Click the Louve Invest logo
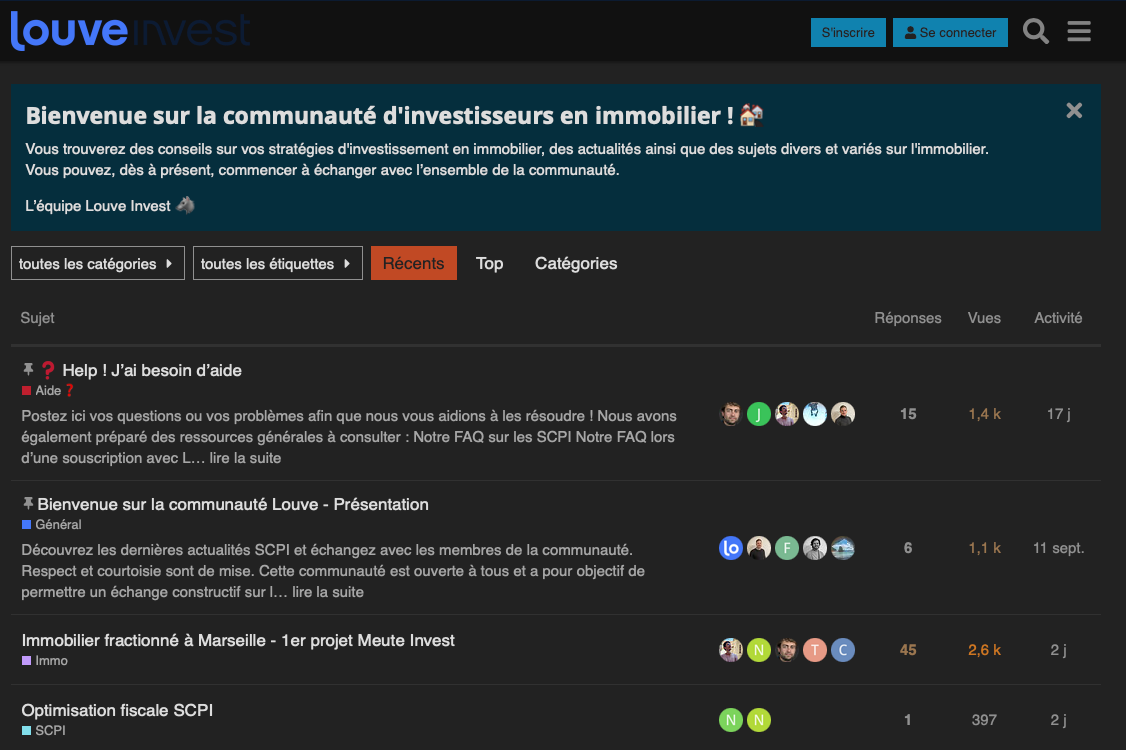This screenshot has height=750, width=1126. (x=130, y=31)
